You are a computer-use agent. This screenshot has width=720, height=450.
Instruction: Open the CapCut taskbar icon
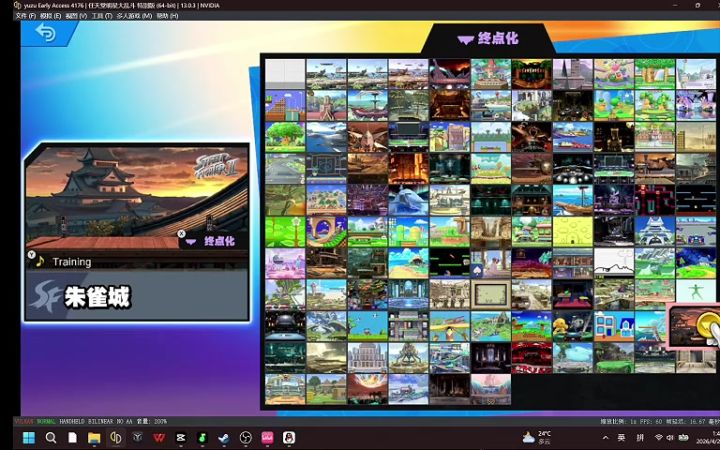[181, 438]
